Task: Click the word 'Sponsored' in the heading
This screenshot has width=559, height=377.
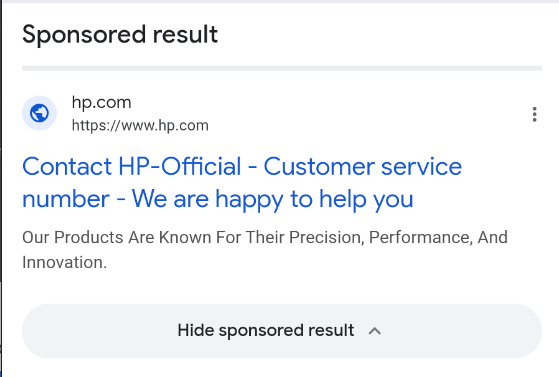Action: point(84,35)
